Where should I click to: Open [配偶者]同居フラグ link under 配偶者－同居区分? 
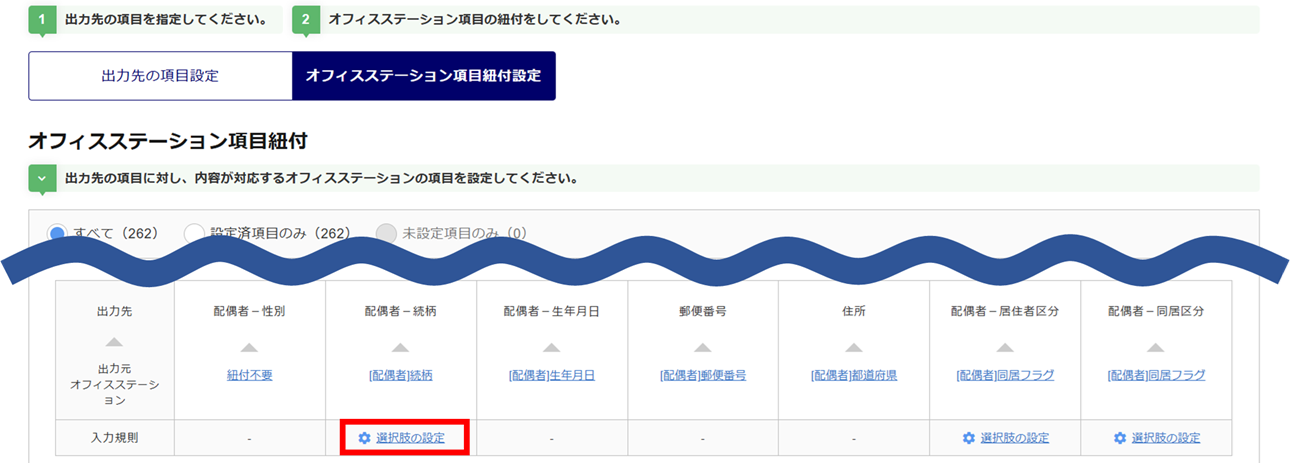tap(1156, 376)
